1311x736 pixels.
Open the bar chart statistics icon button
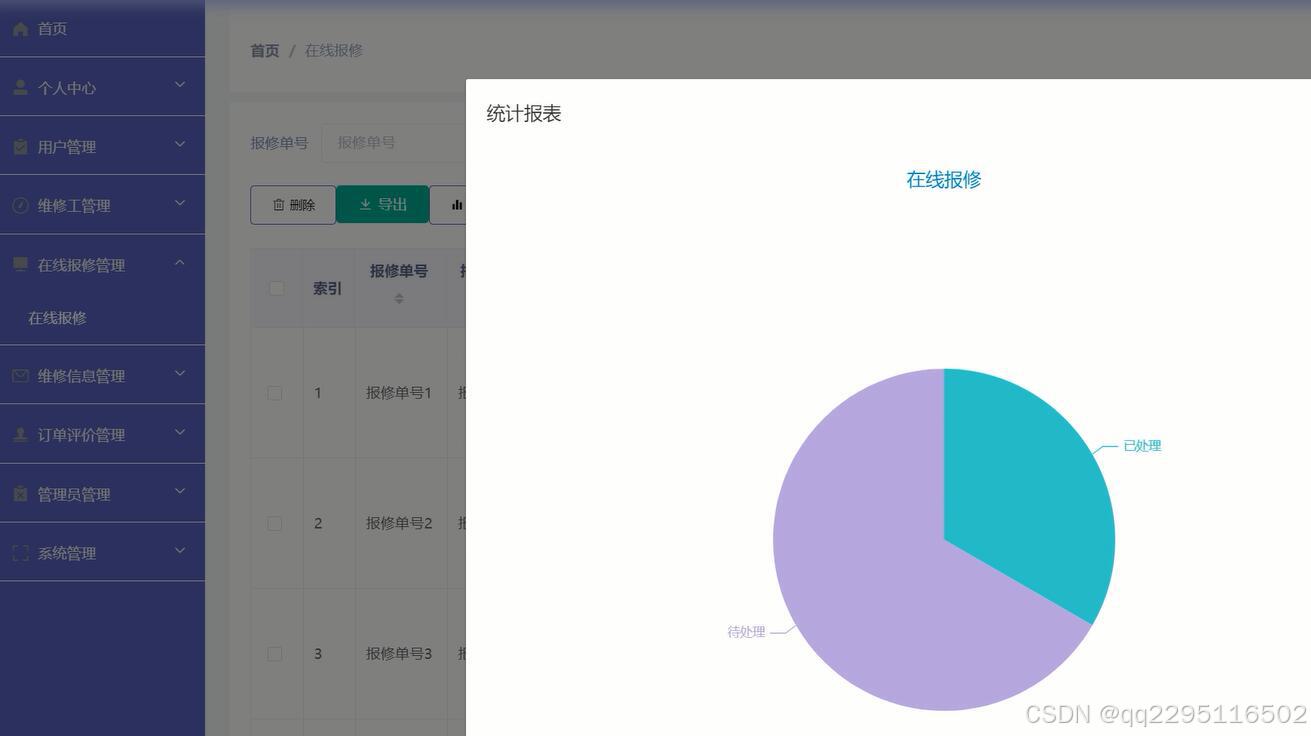click(457, 205)
